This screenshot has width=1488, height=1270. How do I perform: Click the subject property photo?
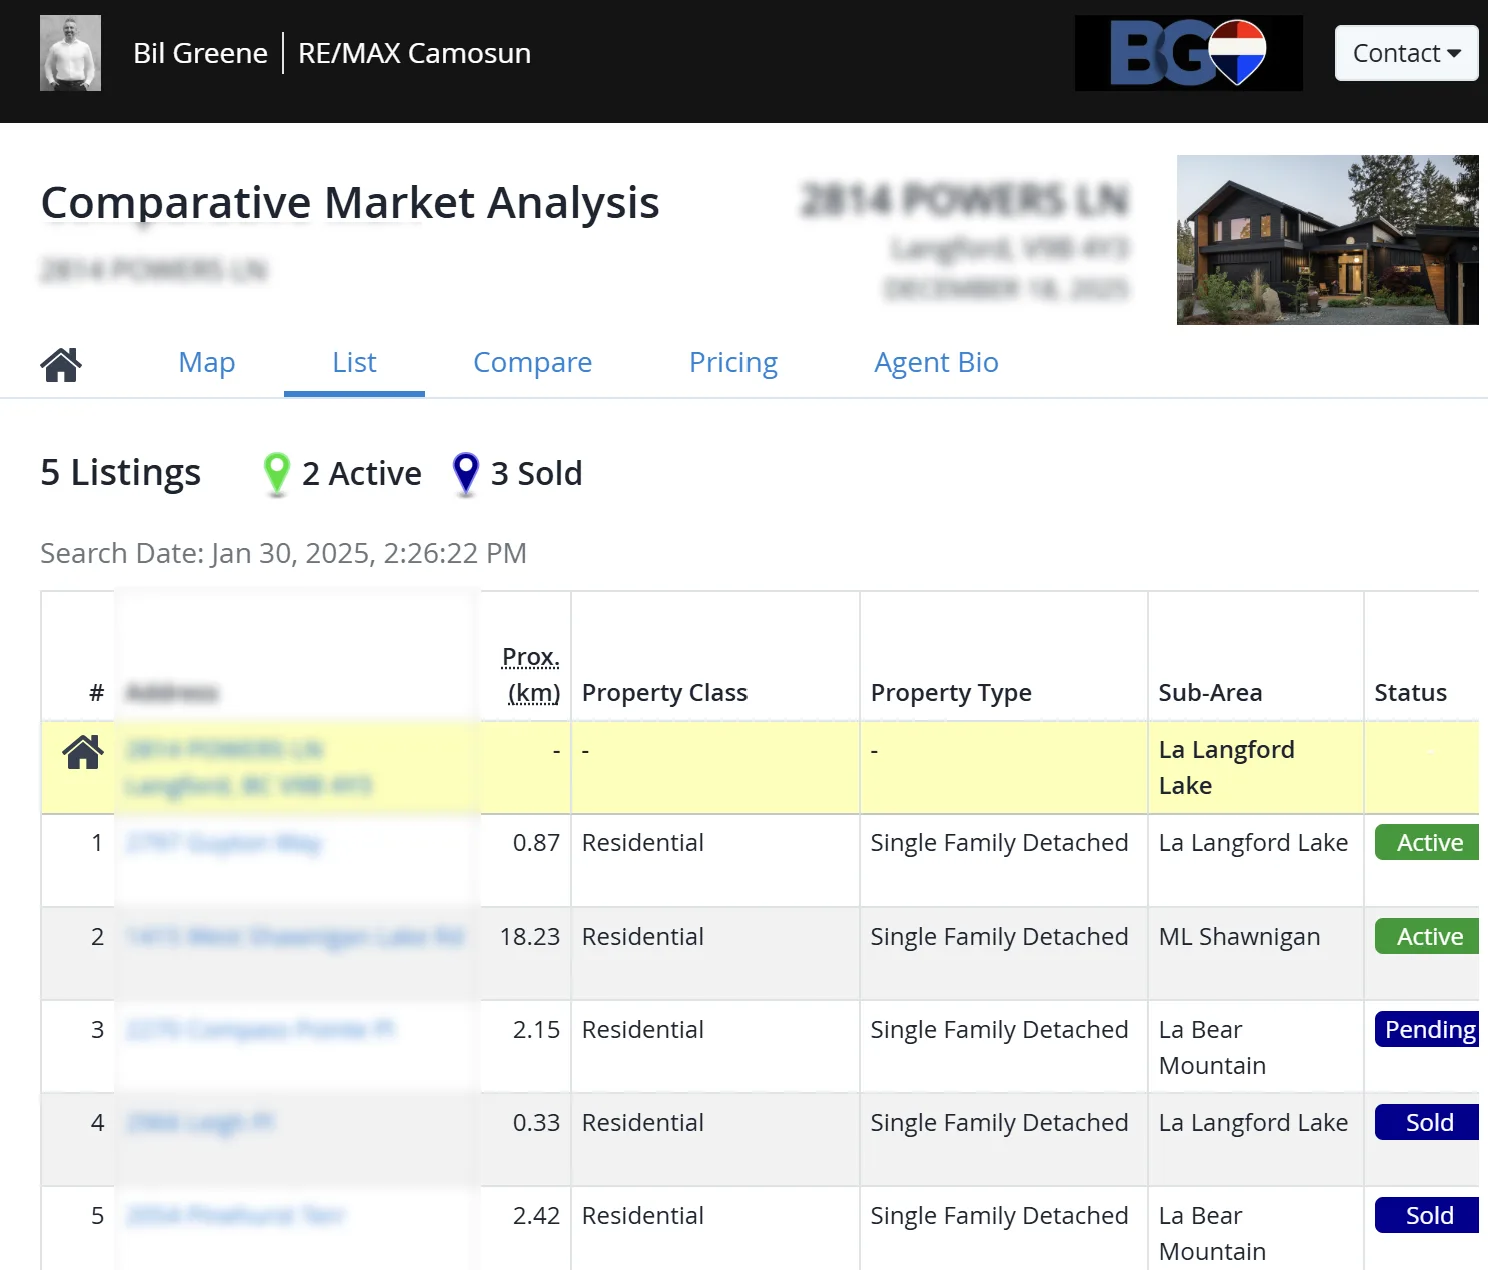(1327, 240)
